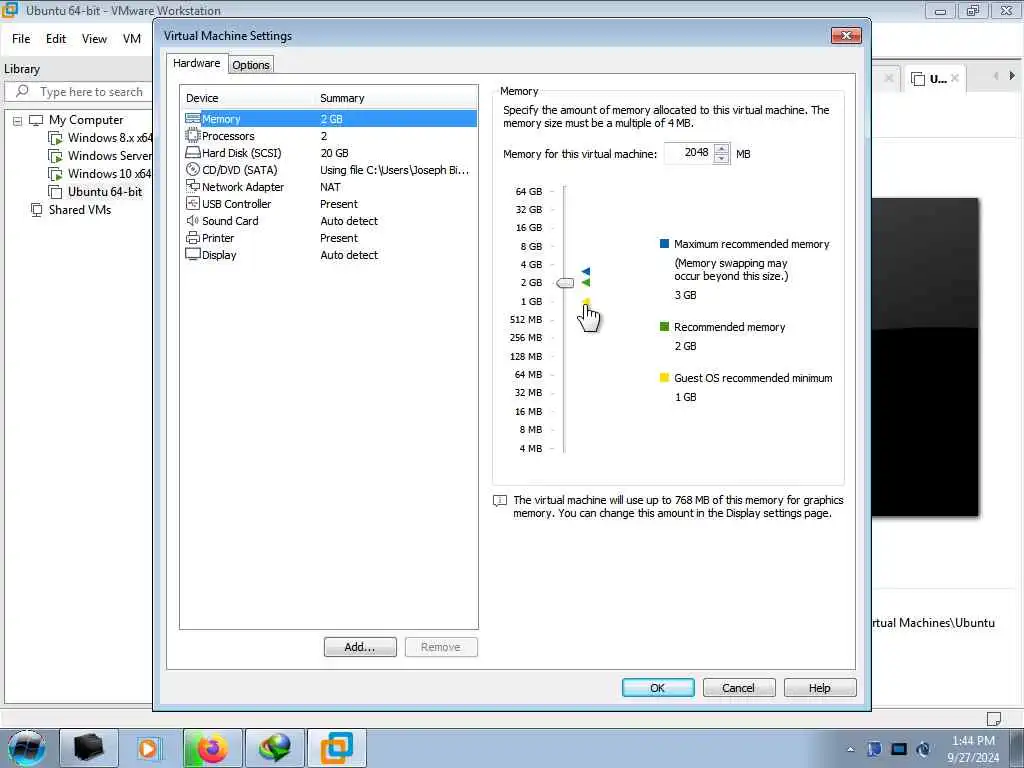The height and width of the screenshot is (768, 1024).
Task: Click the memory size input field
Action: [x=689, y=153]
